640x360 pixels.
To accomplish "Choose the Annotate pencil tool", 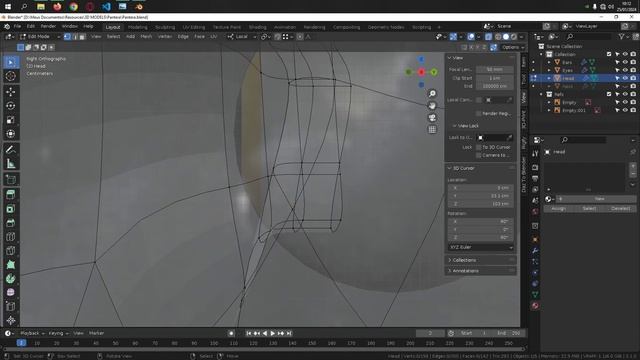I will 11,149.
